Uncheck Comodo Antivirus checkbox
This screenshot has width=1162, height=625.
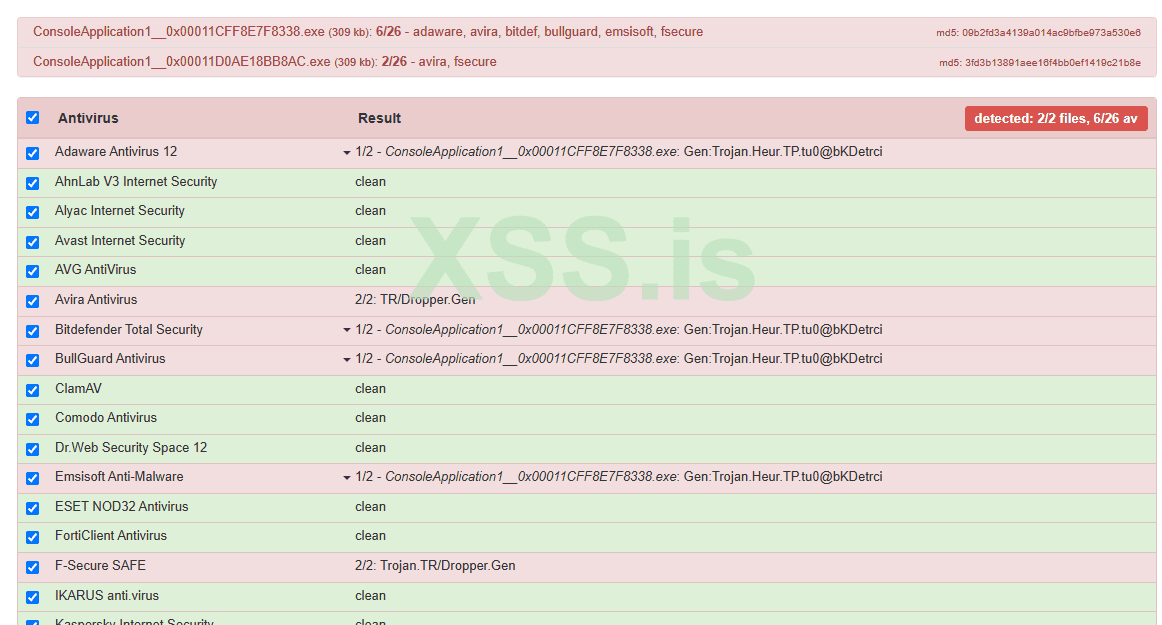pyautogui.click(x=33, y=420)
